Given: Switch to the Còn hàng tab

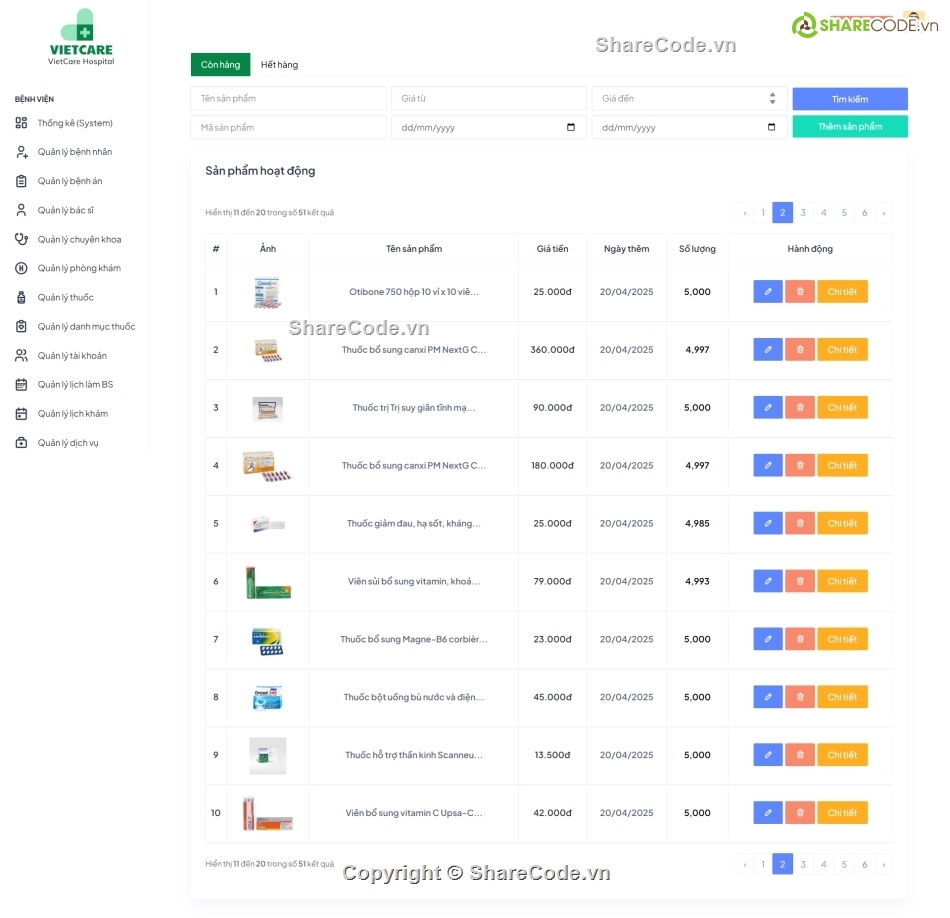Looking at the screenshot, I should [221, 65].
